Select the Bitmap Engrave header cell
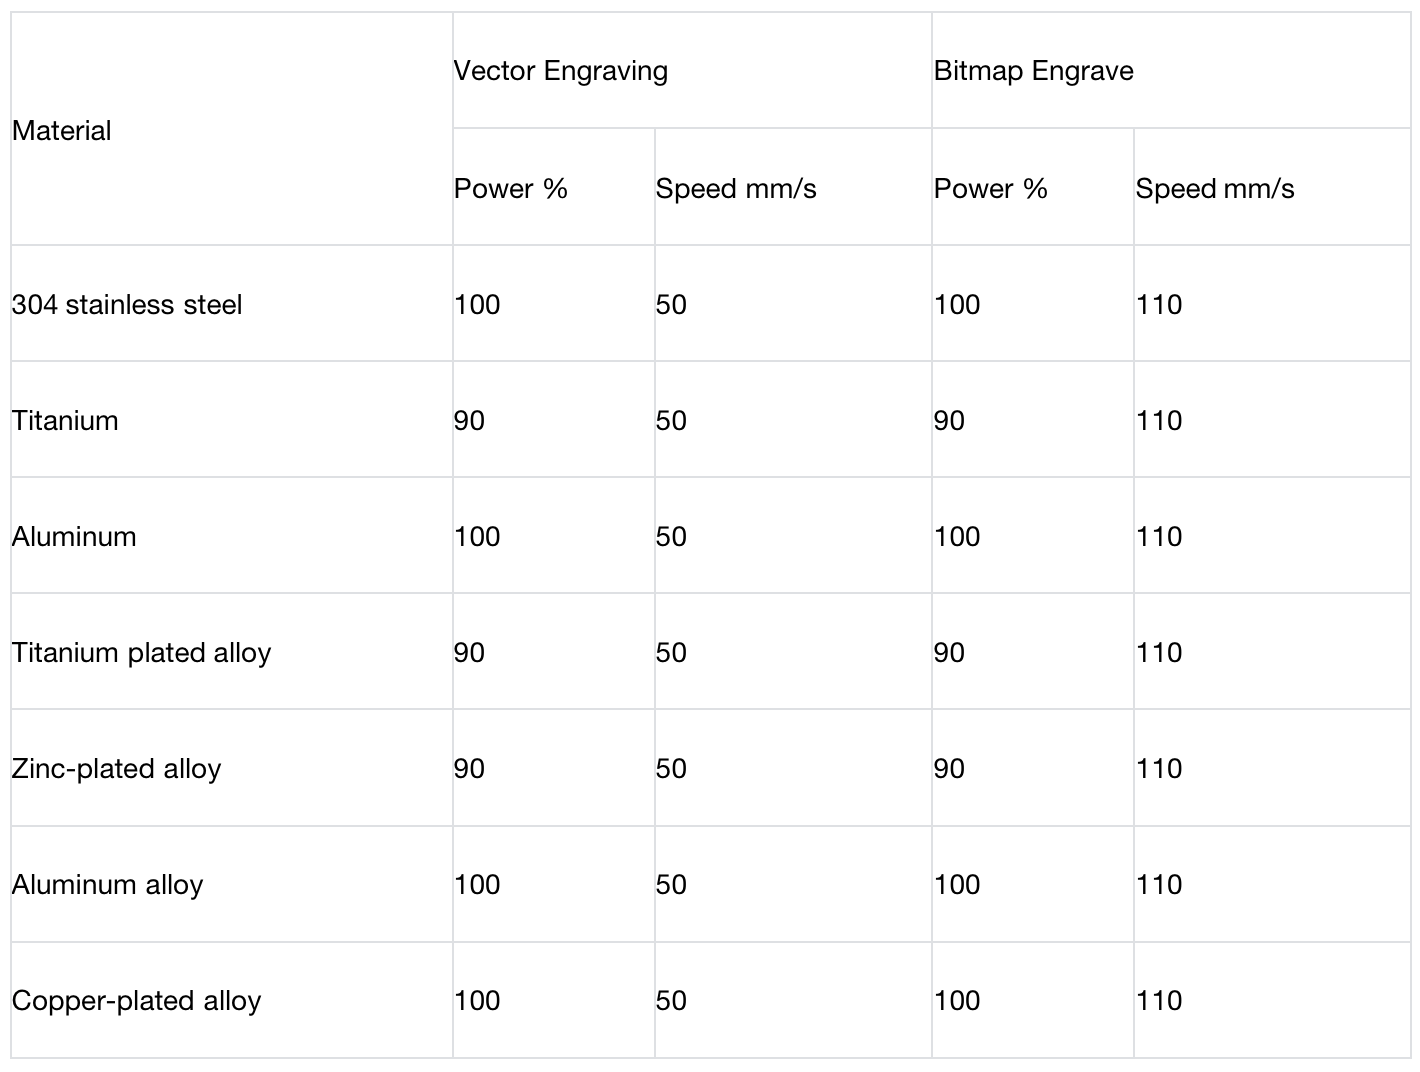The width and height of the screenshot is (1420, 1072). [x=1033, y=71]
